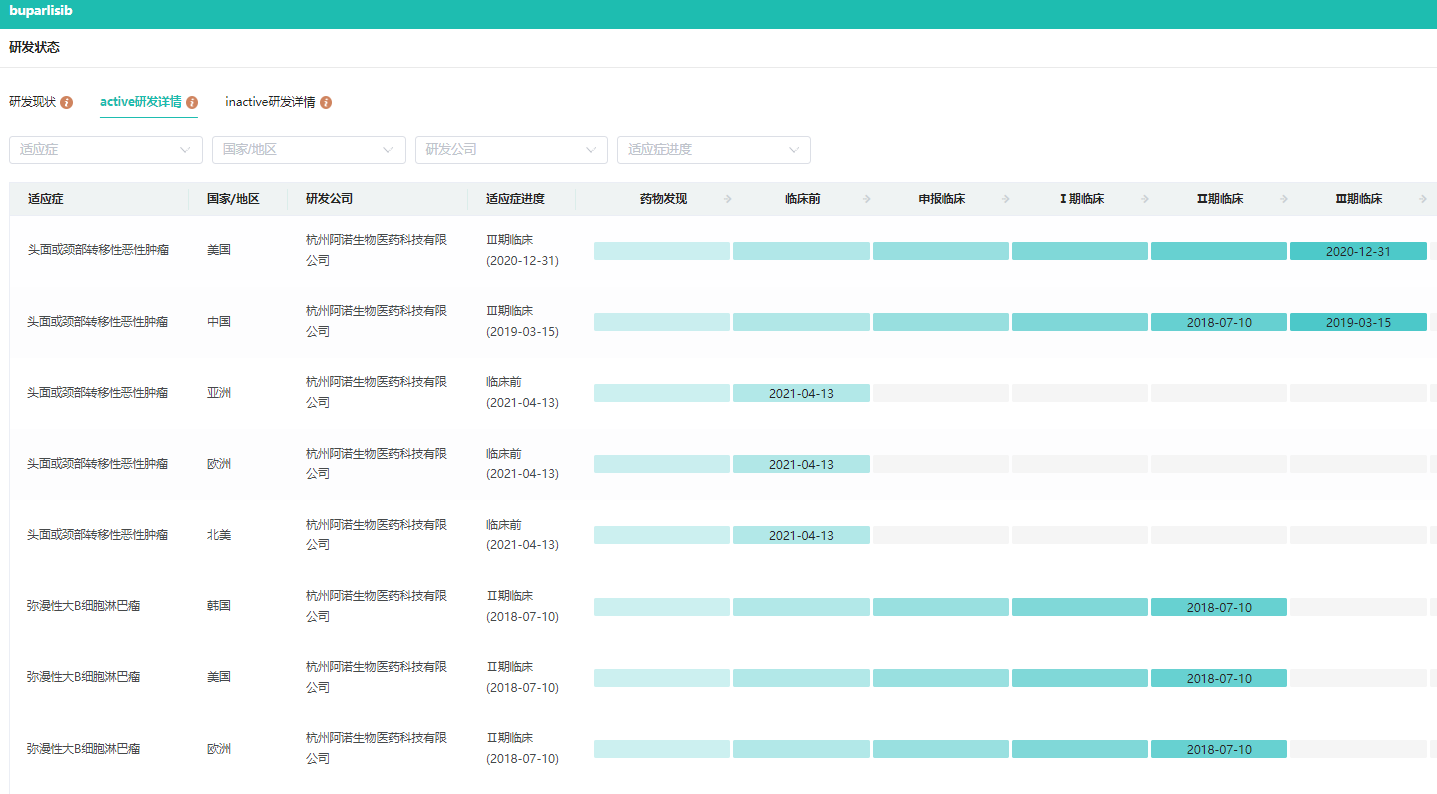This screenshot has width=1437, height=794.
Task: Click arrow icon after 药物发现 column header
Action: (x=727, y=199)
